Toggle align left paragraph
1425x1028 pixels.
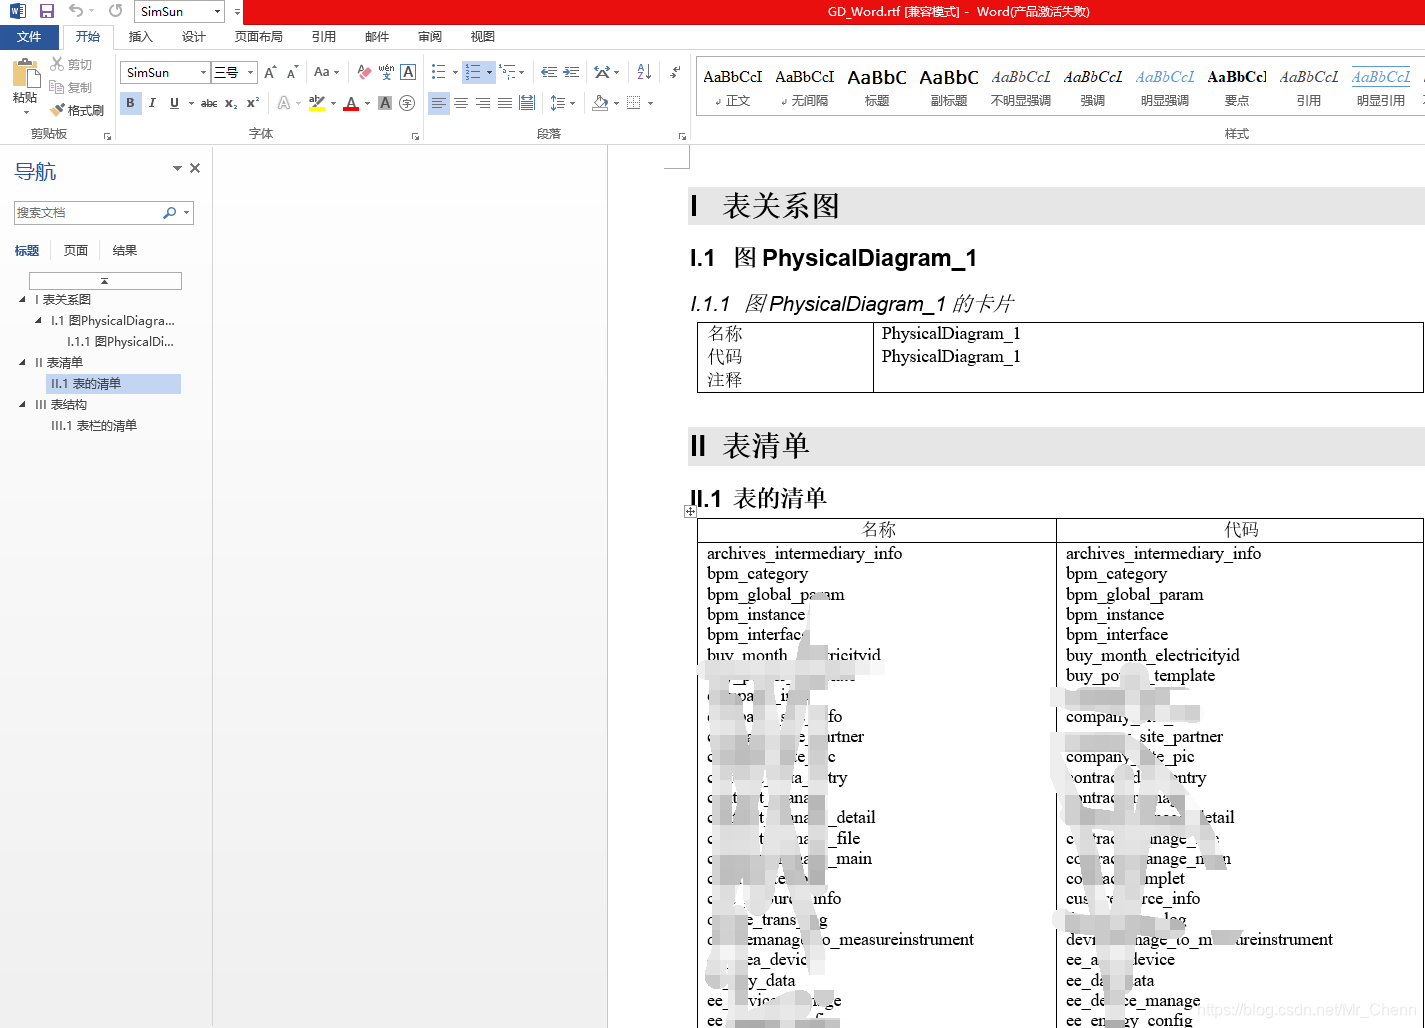439,103
